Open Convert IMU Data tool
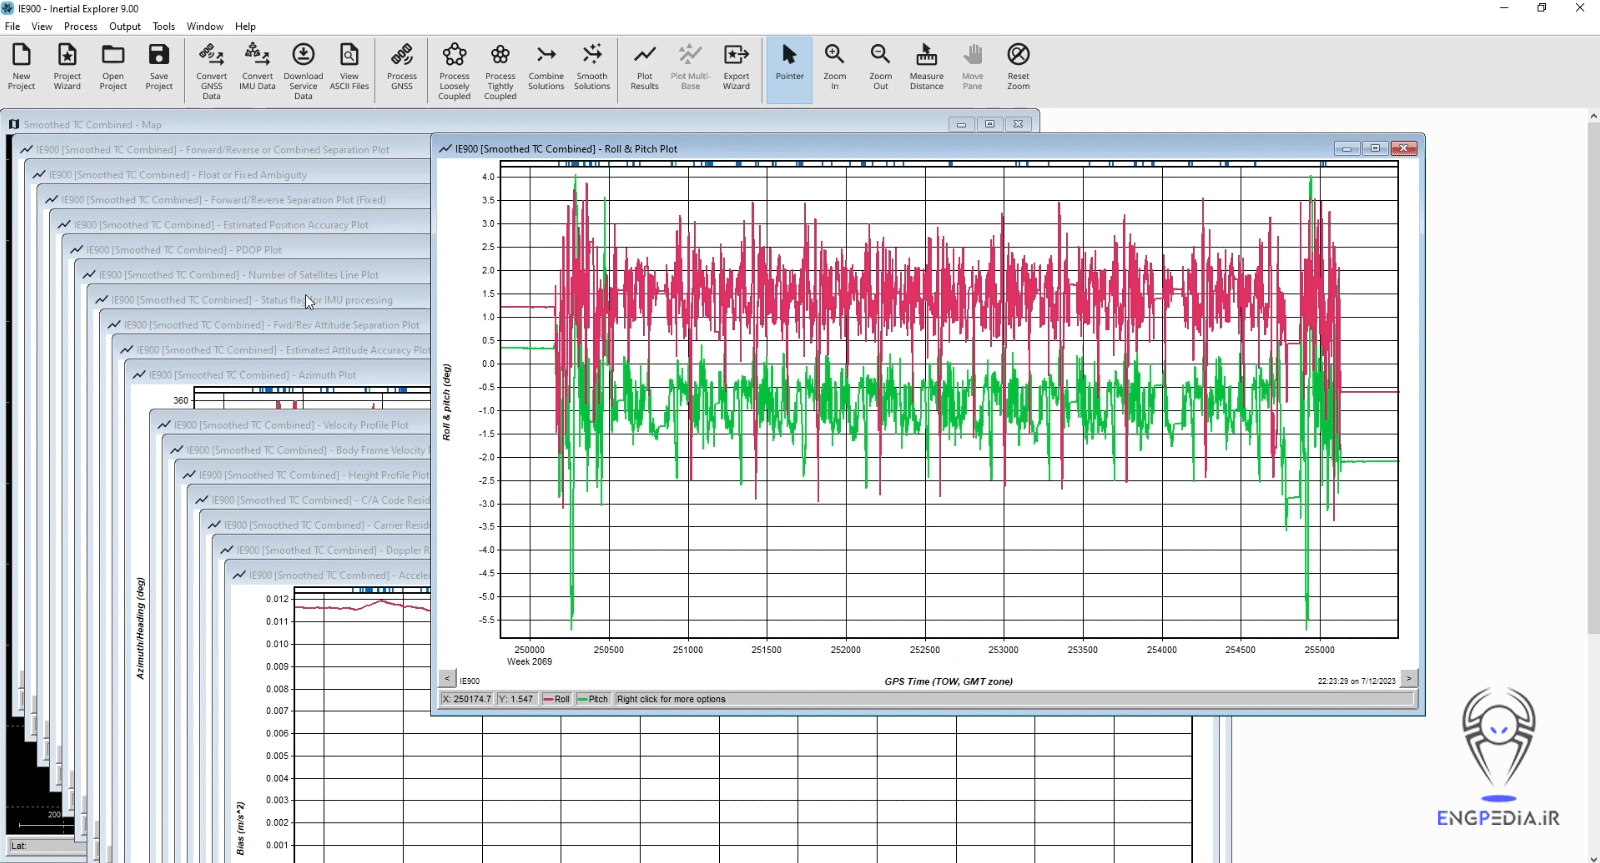Viewport: 1600px width, 863px height. pyautogui.click(x=257, y=68)
